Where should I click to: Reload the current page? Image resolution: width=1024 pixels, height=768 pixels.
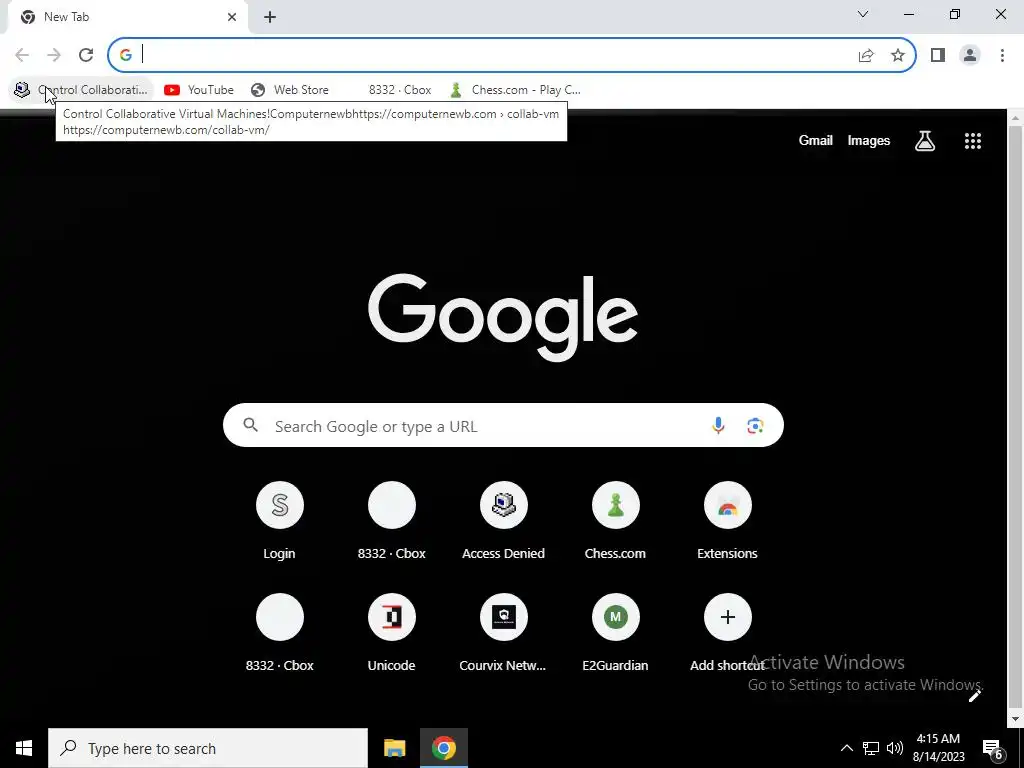[86, 55]
